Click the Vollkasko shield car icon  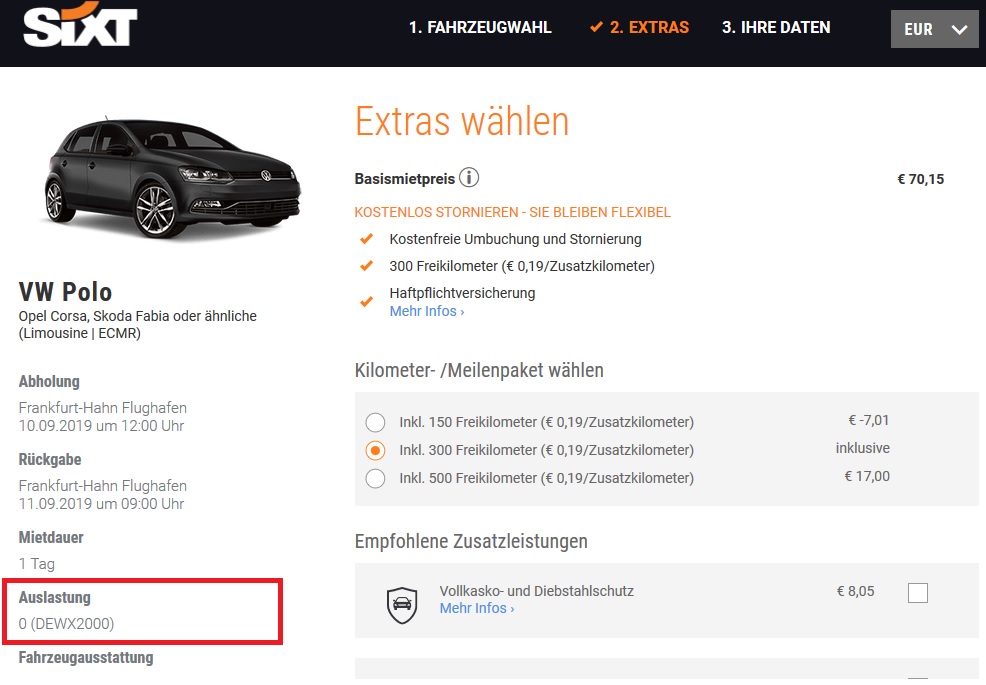[x=402, y=605]
